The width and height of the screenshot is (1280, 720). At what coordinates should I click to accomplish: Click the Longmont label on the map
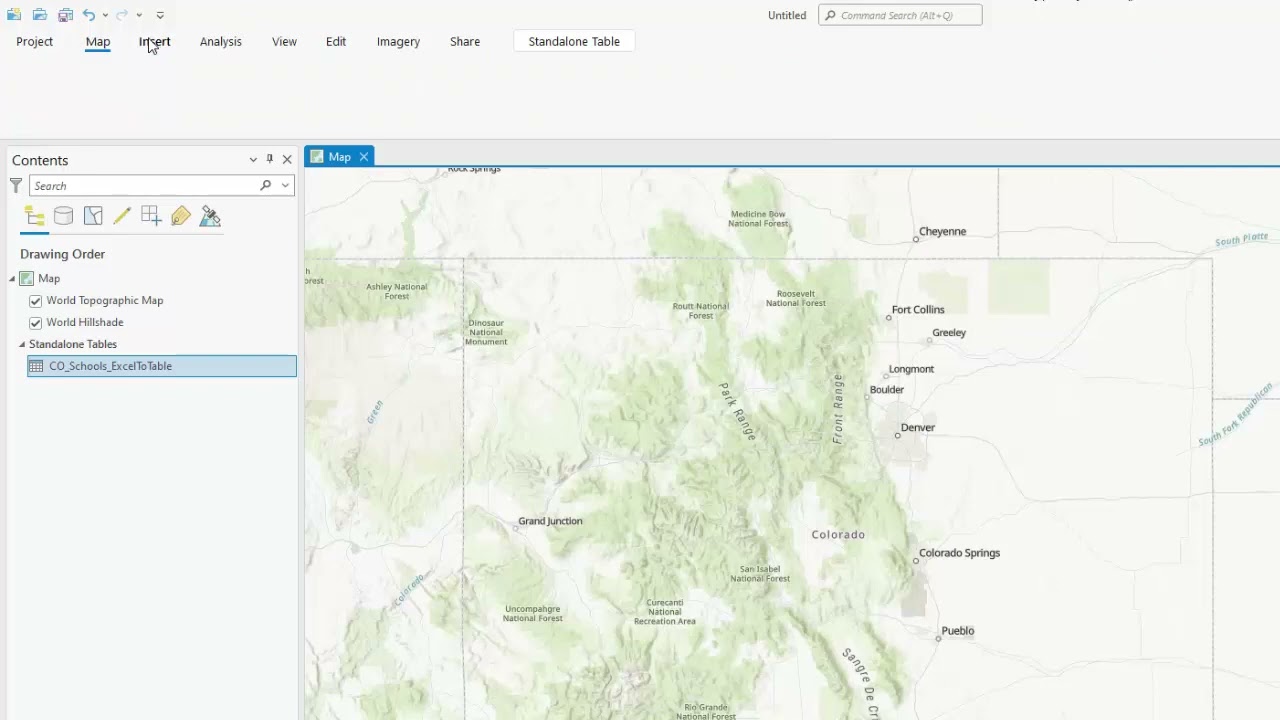click(911, 368)
